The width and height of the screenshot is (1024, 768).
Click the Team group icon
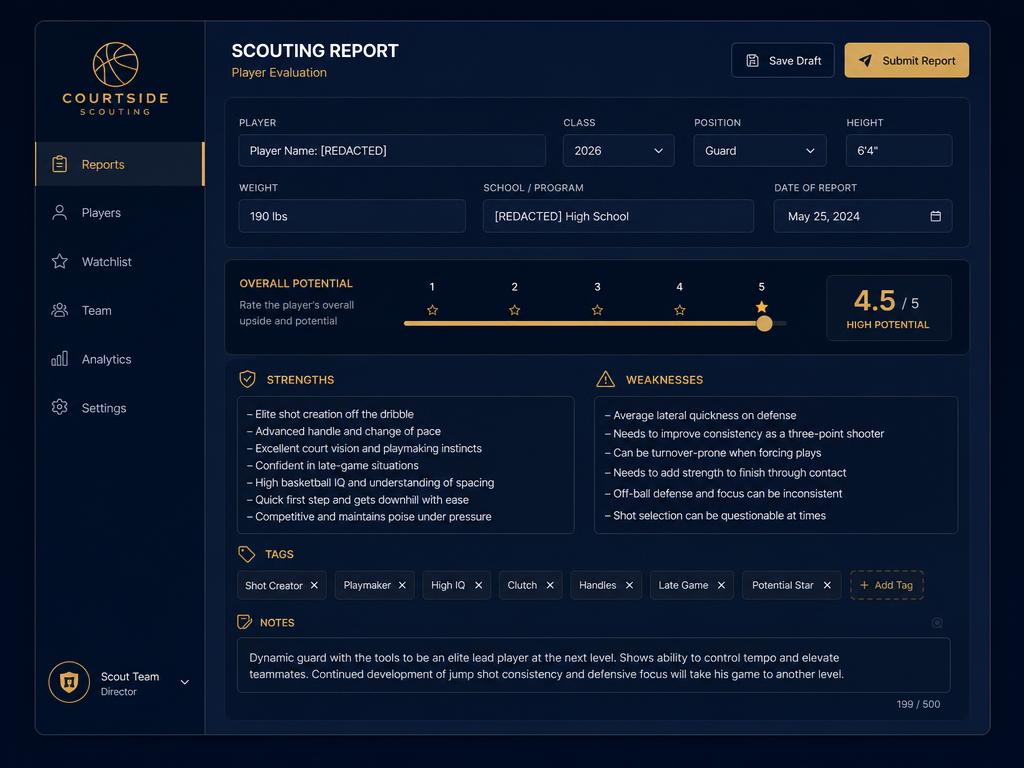coord(59,310)
